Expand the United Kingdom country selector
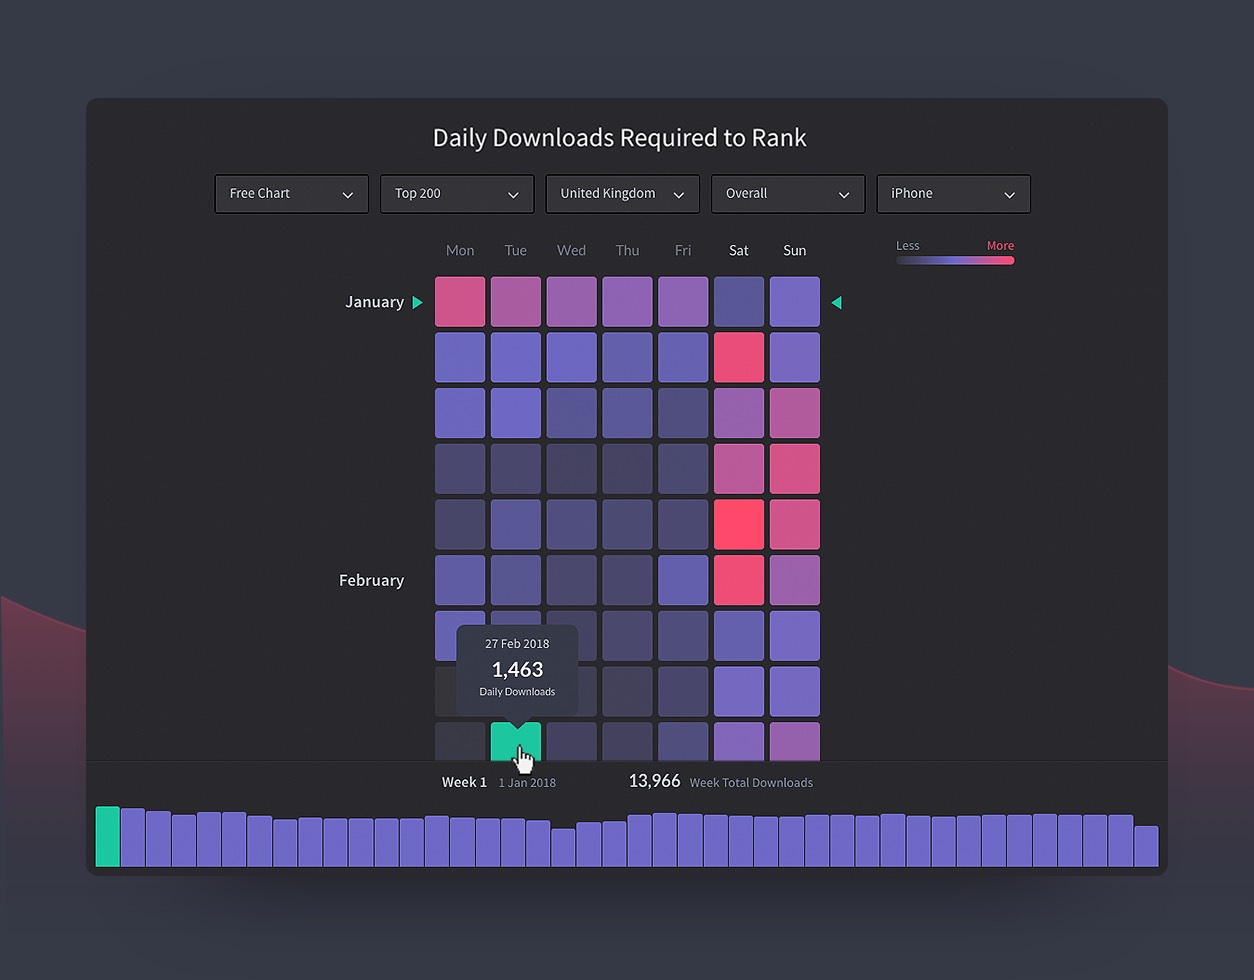 (622, 193)
